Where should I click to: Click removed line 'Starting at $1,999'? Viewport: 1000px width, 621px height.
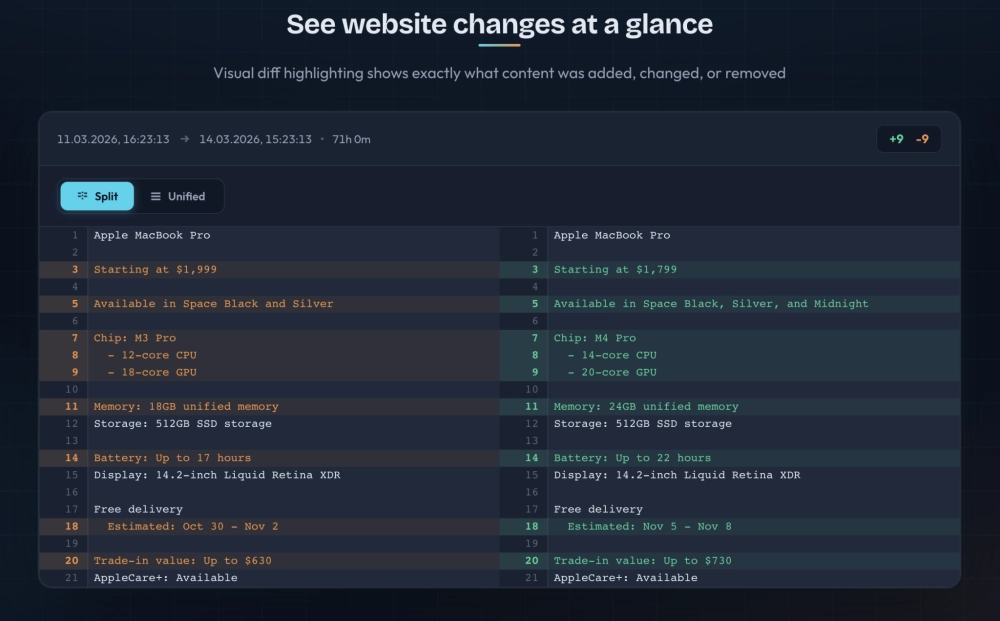coord(155,270)
